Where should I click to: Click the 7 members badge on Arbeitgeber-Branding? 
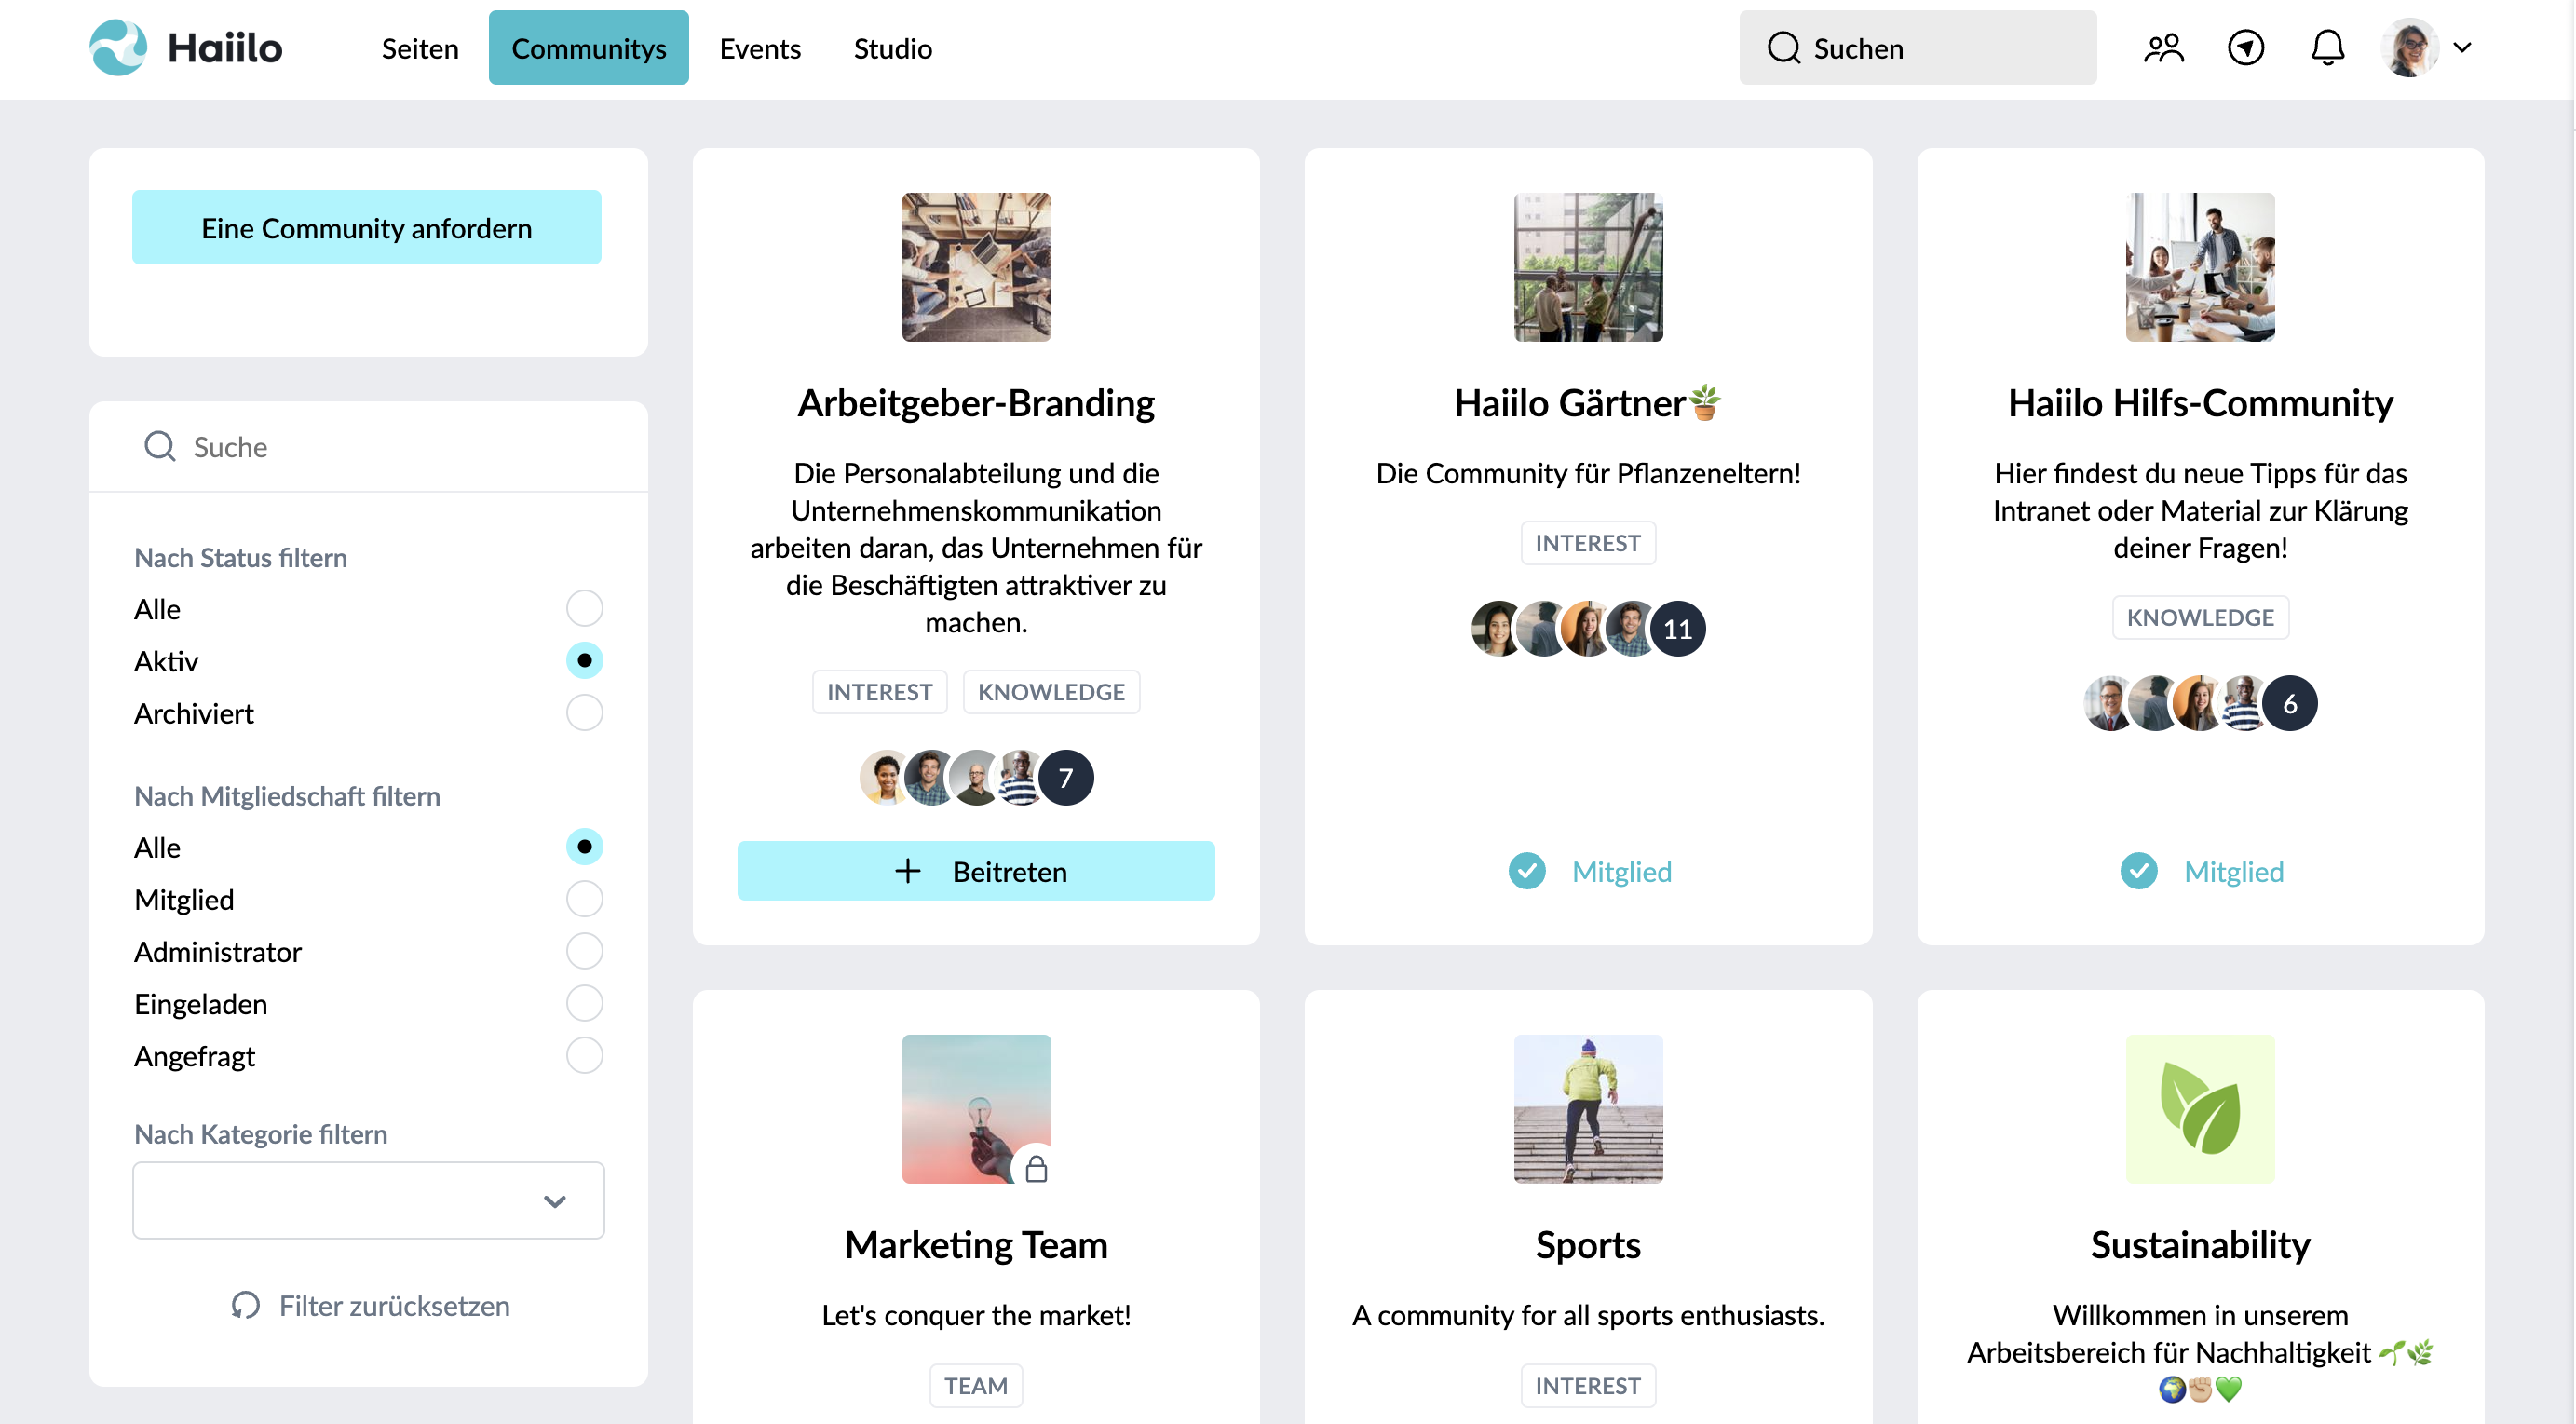point(1066,778)
